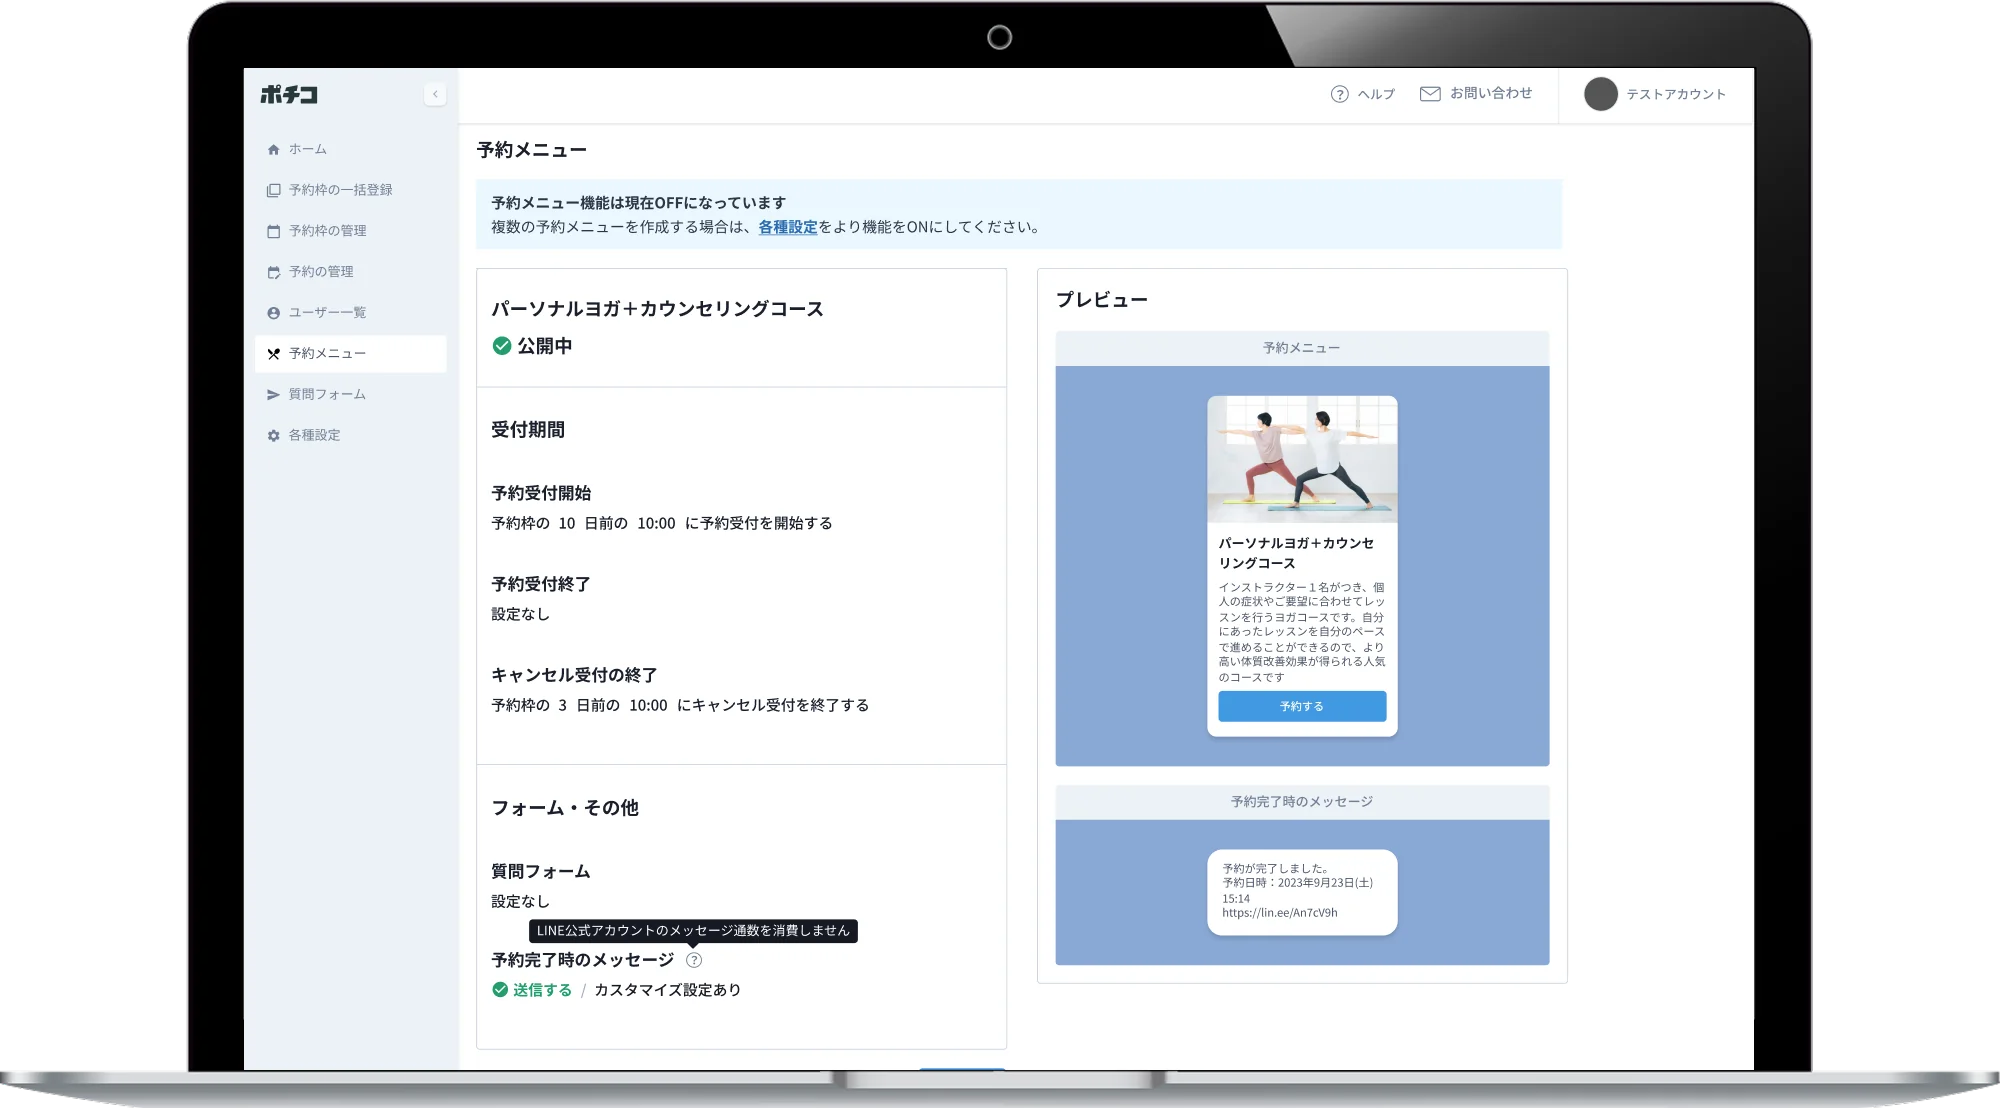This screenshot has width=2000, height=1108.
Task: Follow the 各種設定 link in the notice
Action: [788, 227]
